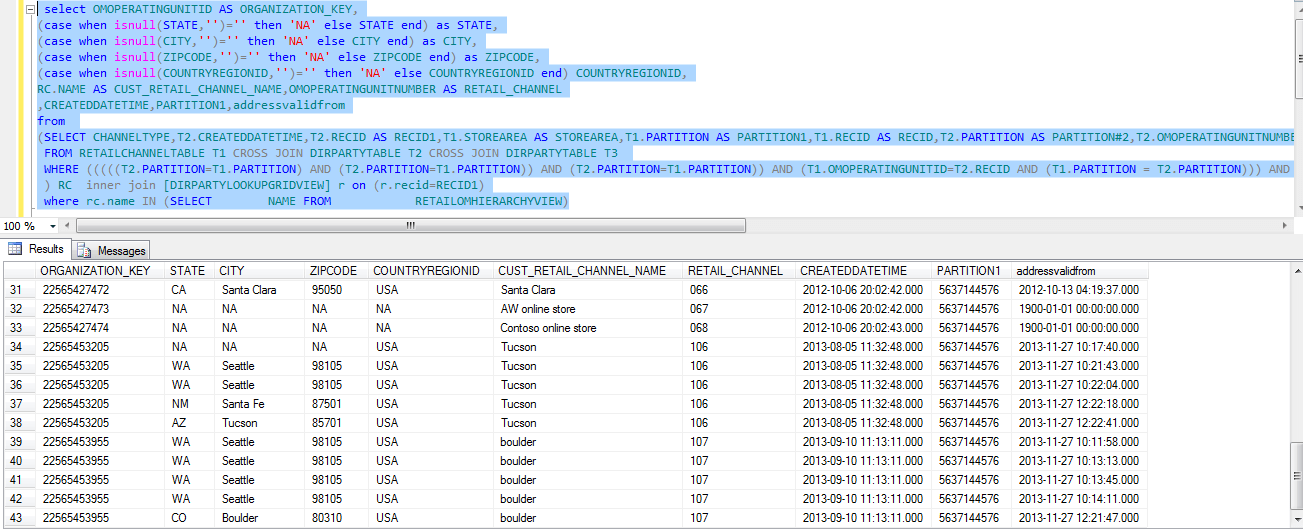
Task: Click the 80310 zipcode cell
Action: click(336, 518)
